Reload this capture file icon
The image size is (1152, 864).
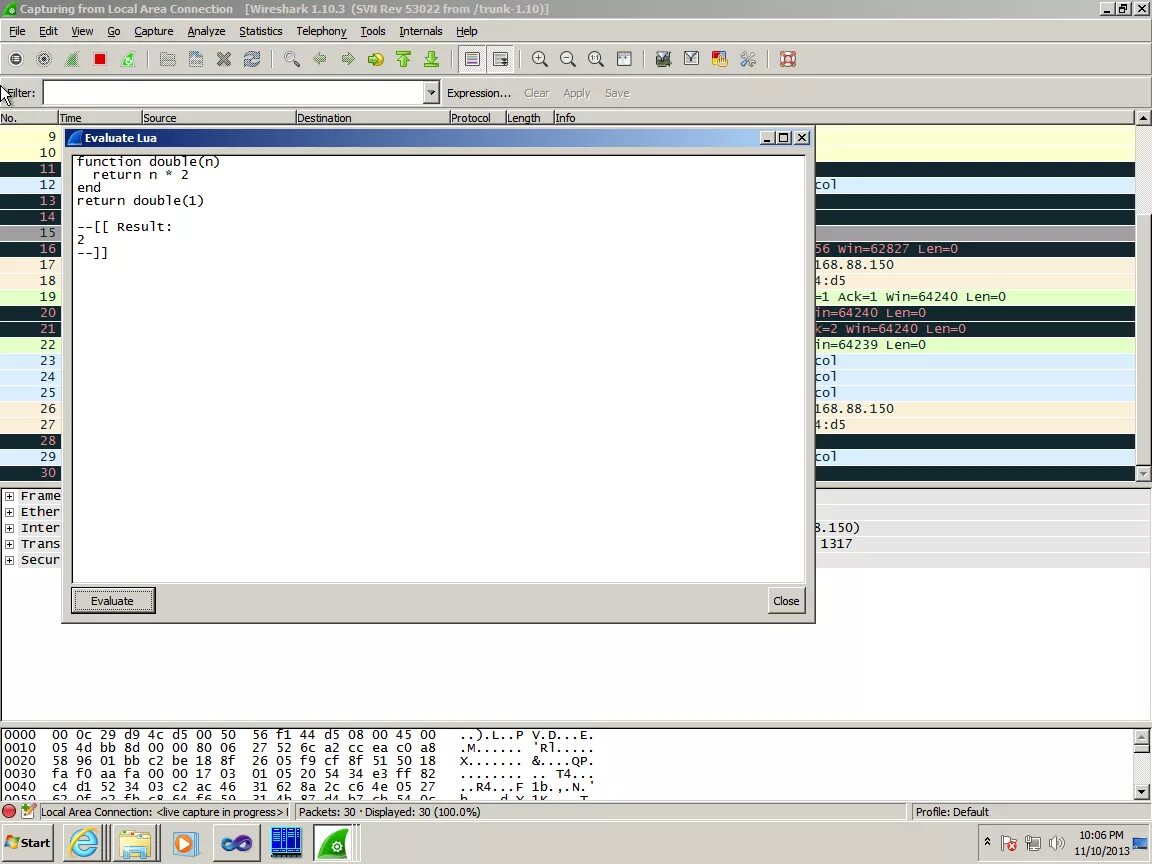coord(252,60)
